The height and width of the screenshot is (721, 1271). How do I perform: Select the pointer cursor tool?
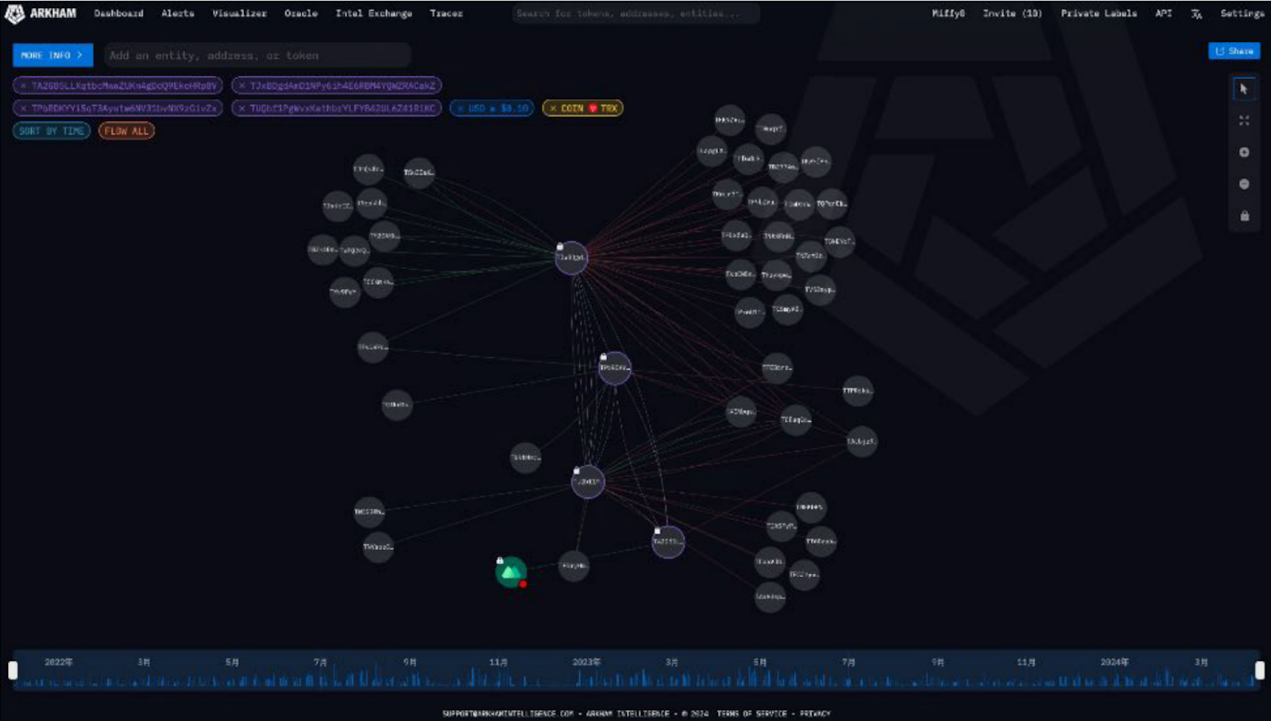tap(1244, 89)
